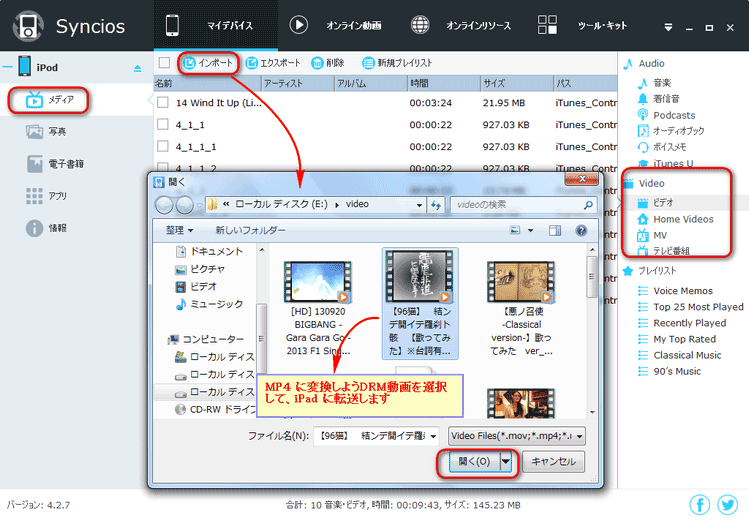
Task: Open the arrow beside 開く(O) button
Action: [506, 461]
